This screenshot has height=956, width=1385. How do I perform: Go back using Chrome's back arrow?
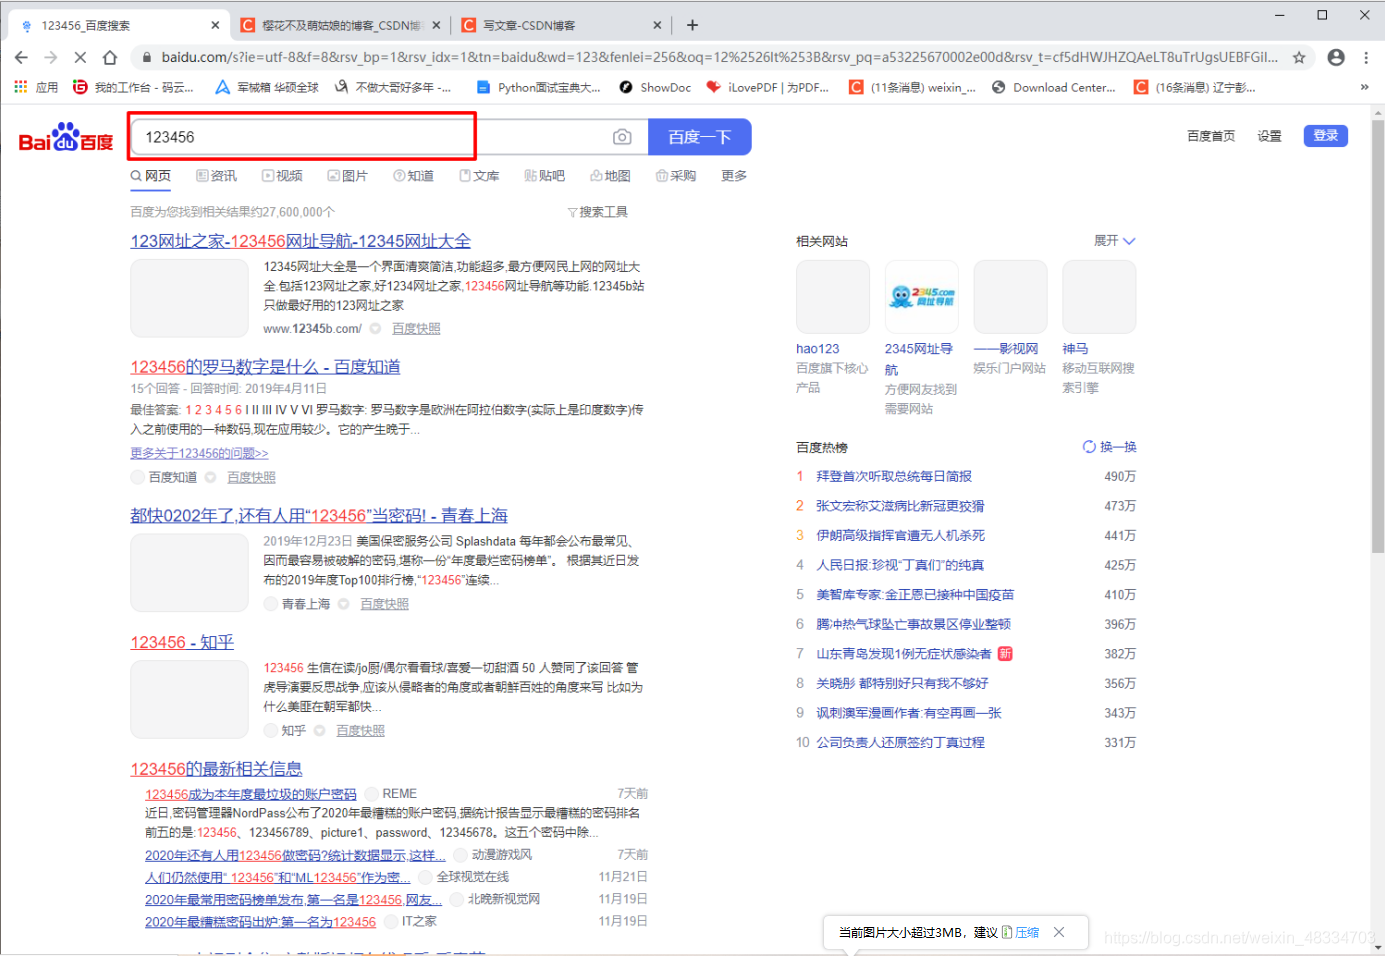(21, 57)
